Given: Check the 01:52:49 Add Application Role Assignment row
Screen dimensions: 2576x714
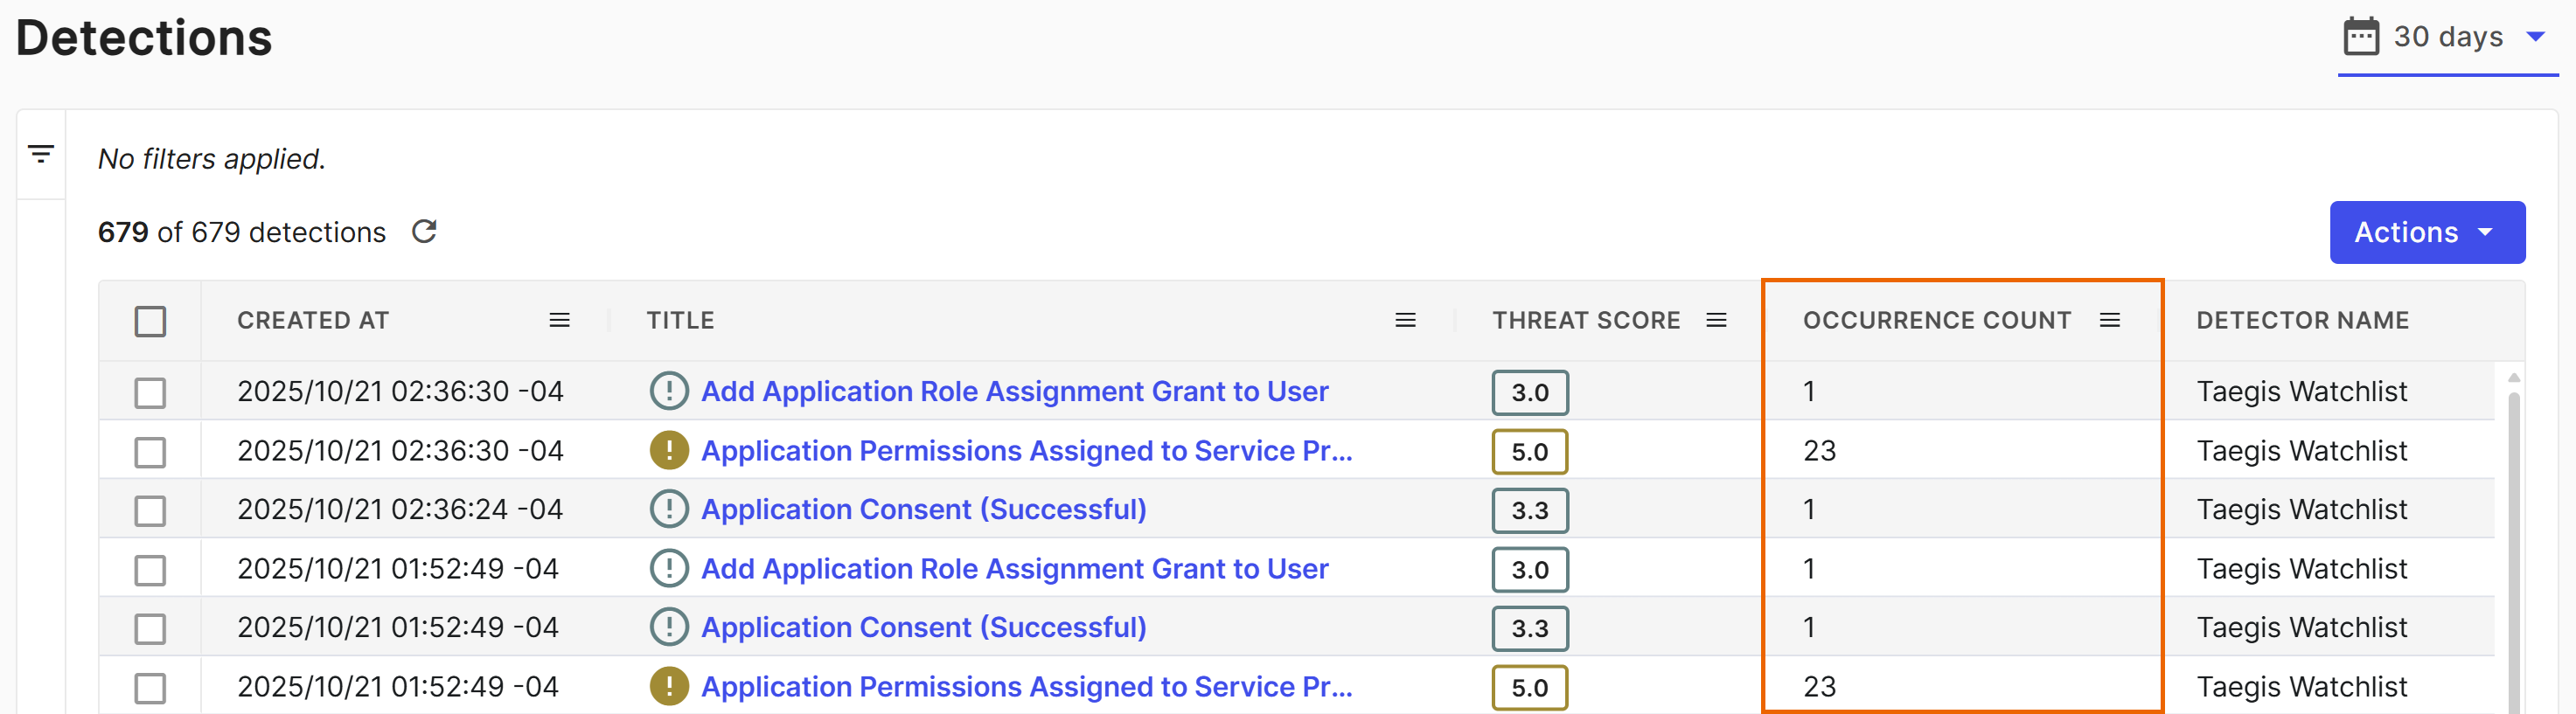Looking at the screenshot, I should coord(150,569).
